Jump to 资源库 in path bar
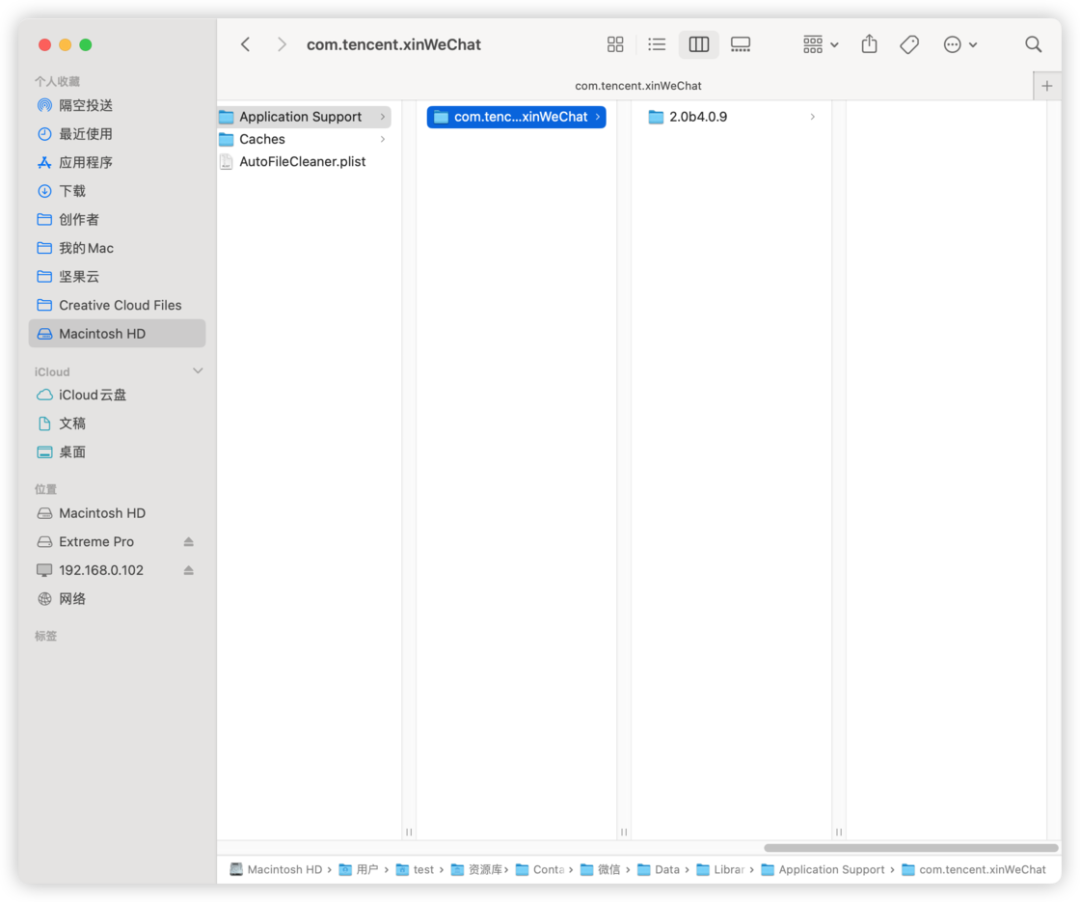The width and height of the screenshot is (1080, 902). point(477,870)
